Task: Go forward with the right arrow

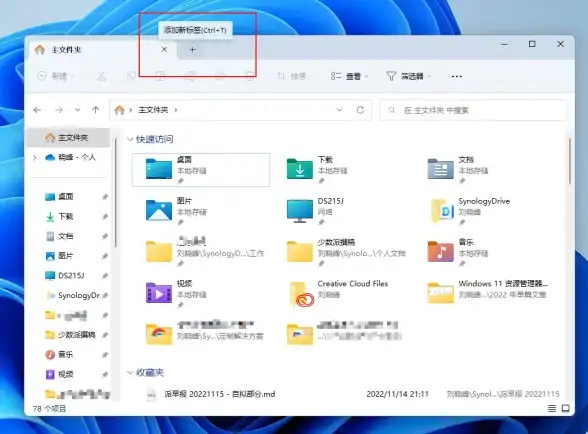Action: 59,110
